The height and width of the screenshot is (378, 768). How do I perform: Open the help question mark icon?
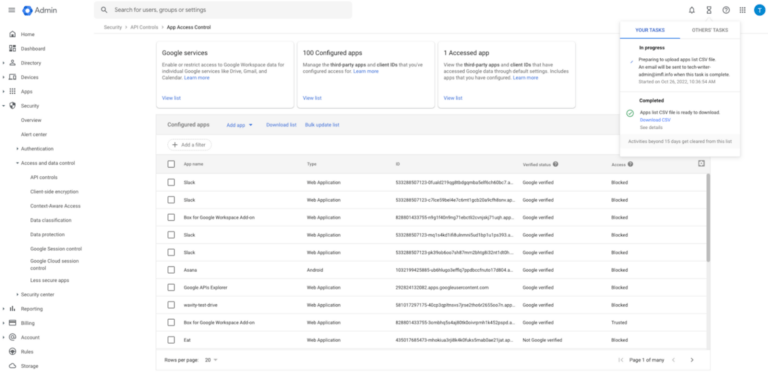[726, 10]
